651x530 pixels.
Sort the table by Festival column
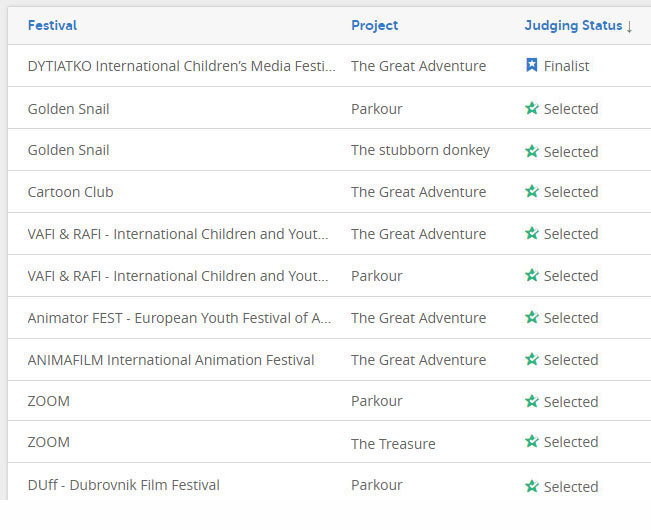pyautogui.click(x=52, y=25)
